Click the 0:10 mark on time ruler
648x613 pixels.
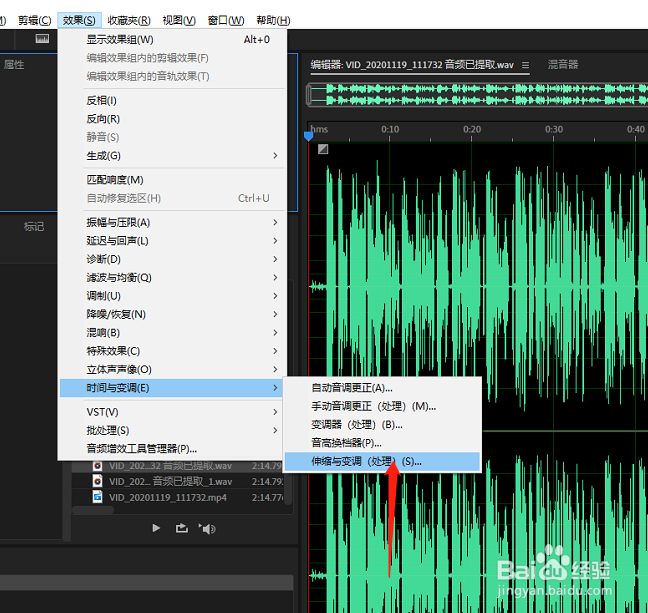390,130
